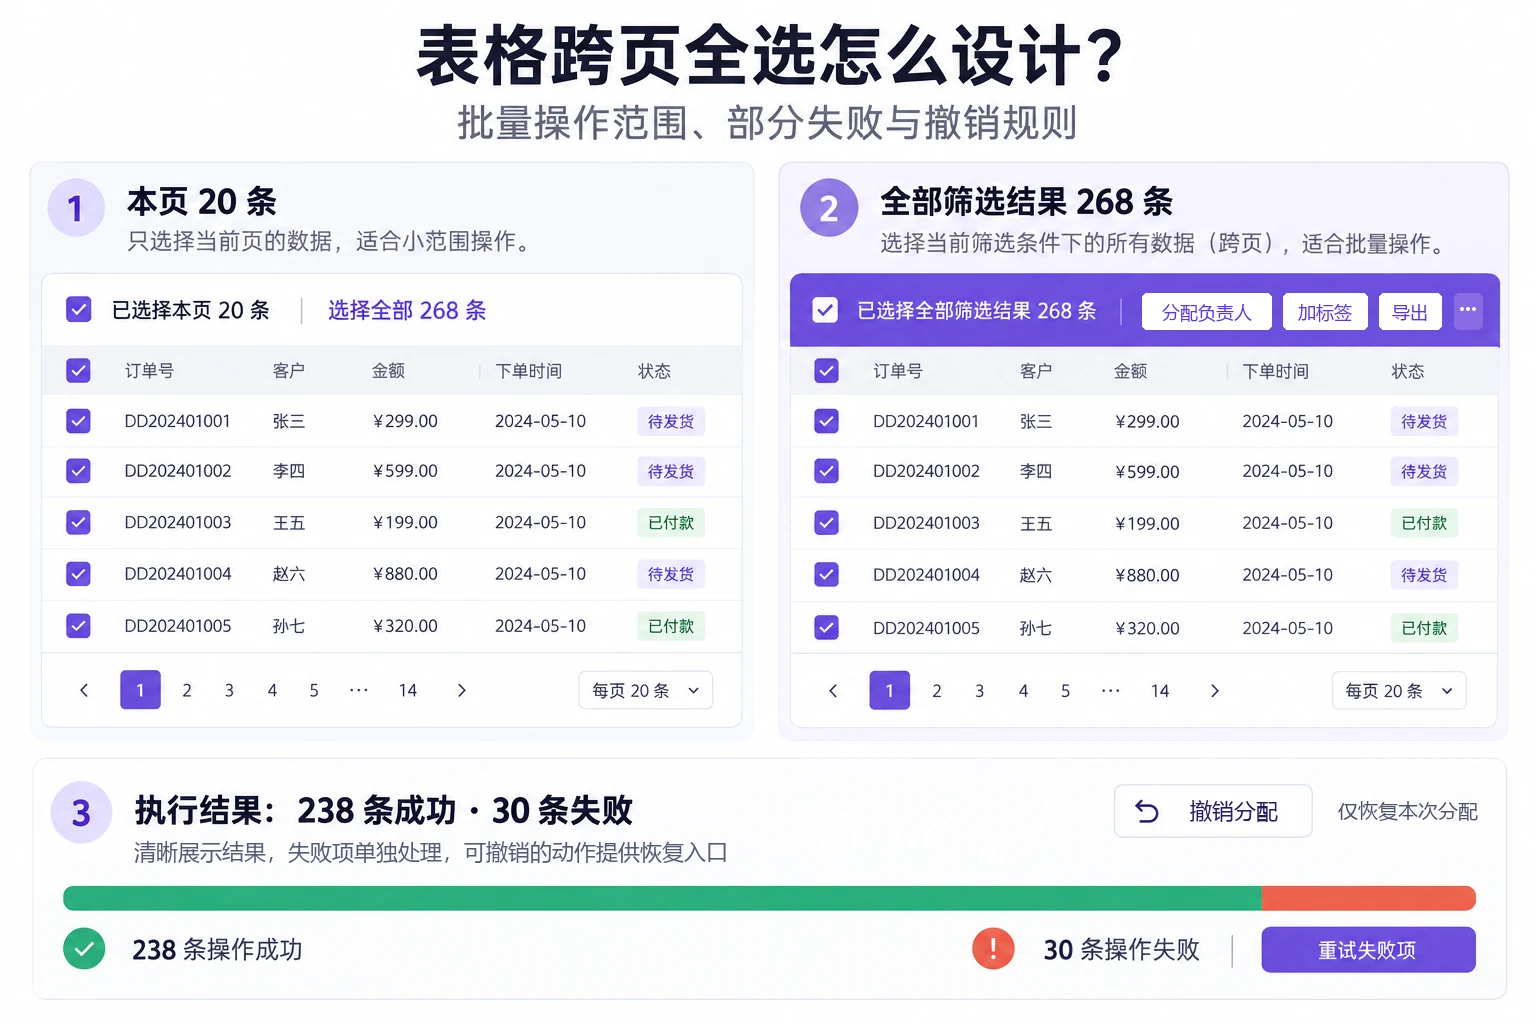Go to previous page in right table

tap(833, 691)
